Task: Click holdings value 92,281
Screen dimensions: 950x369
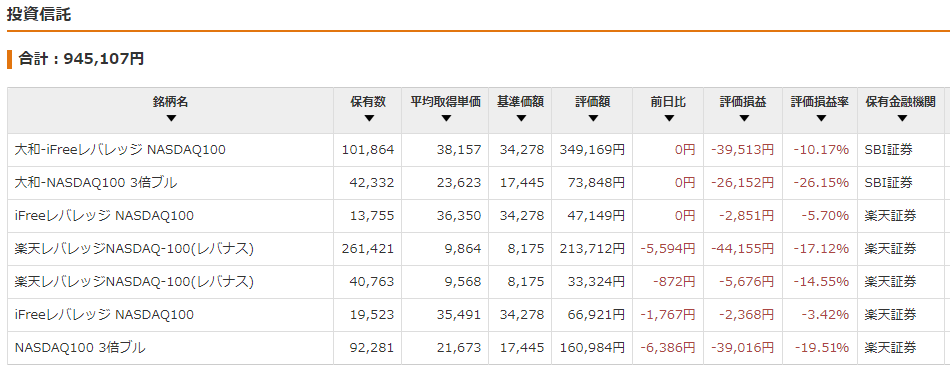Action: [372, 348]
